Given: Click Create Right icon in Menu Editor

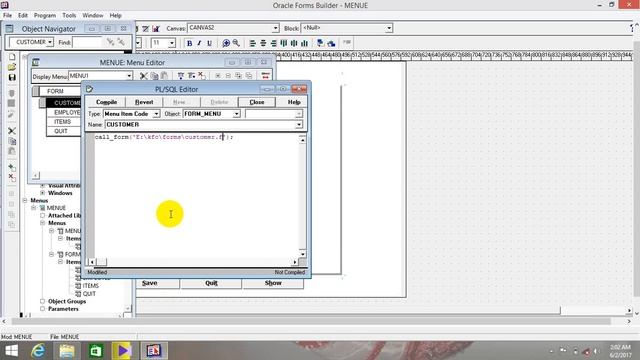Looking at the screenshot, I should click(x=191, y=76).
